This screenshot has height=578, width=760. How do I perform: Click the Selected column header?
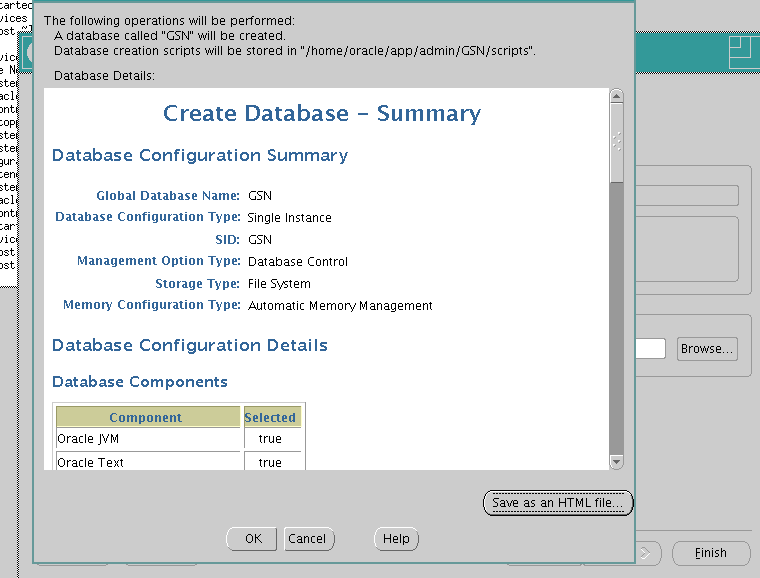(272, 417)
